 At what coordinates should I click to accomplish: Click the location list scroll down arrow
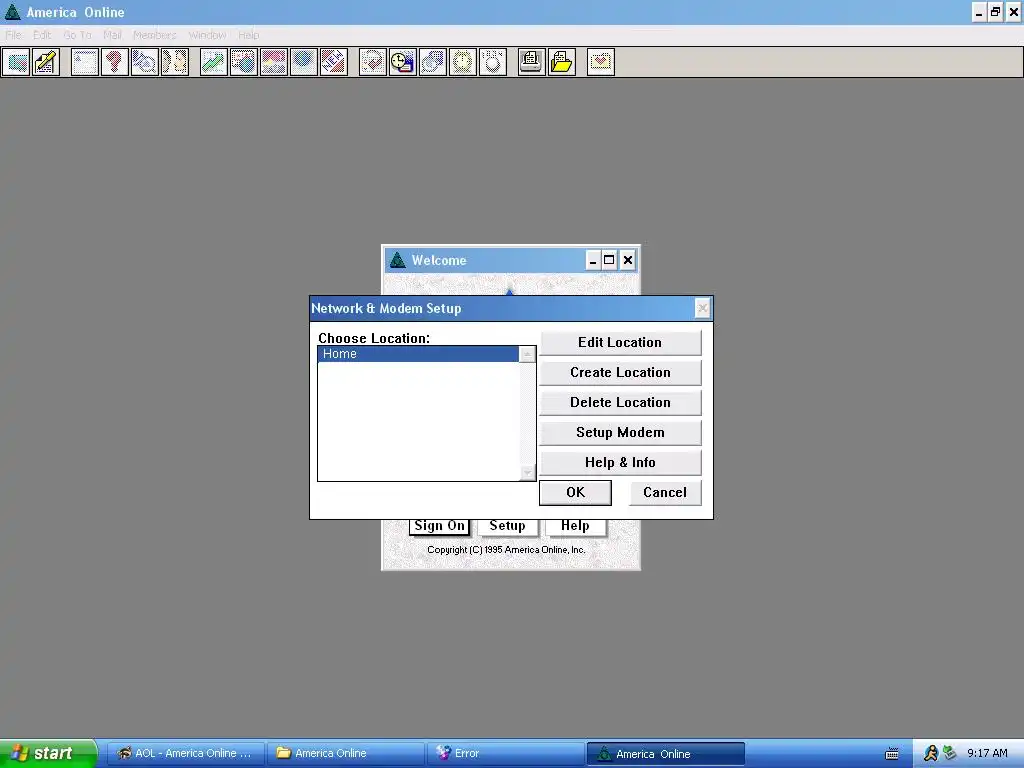point(527,472)
